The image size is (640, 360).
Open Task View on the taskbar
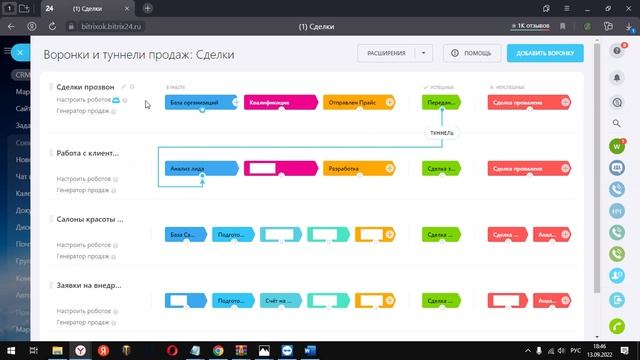[33, 351]
